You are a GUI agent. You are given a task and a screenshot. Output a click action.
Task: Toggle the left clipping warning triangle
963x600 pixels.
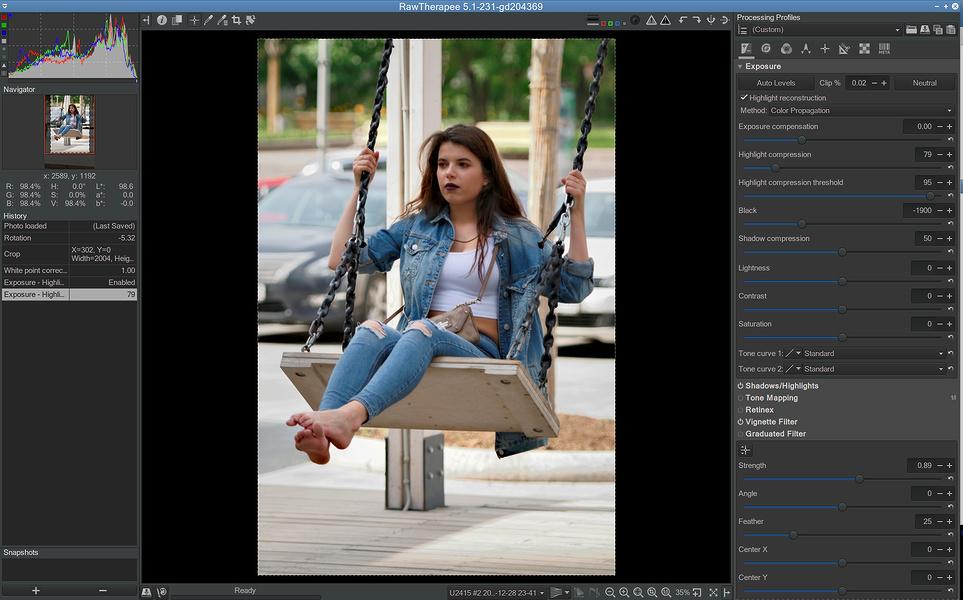tap(651, 20)
